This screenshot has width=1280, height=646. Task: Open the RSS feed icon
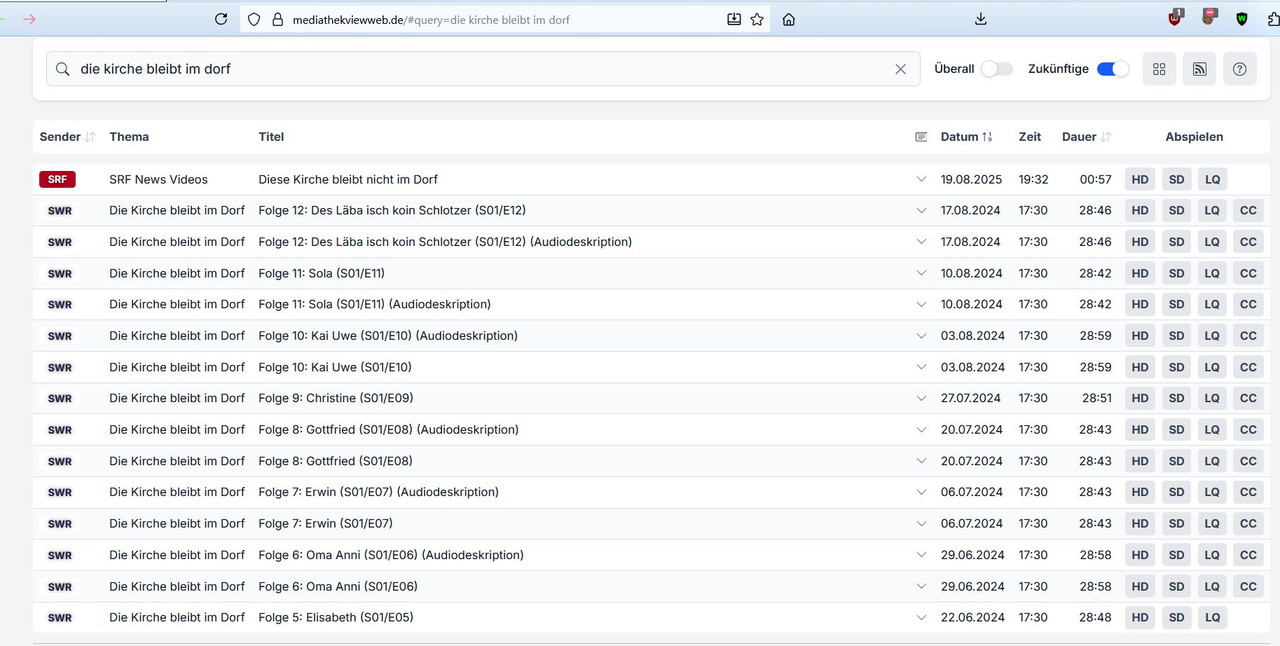pos(1199,69)
